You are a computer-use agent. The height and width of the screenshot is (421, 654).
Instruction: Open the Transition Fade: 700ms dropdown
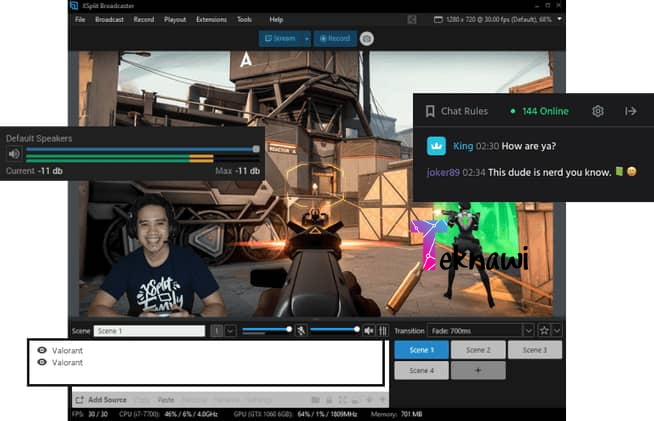coord(480,331)
